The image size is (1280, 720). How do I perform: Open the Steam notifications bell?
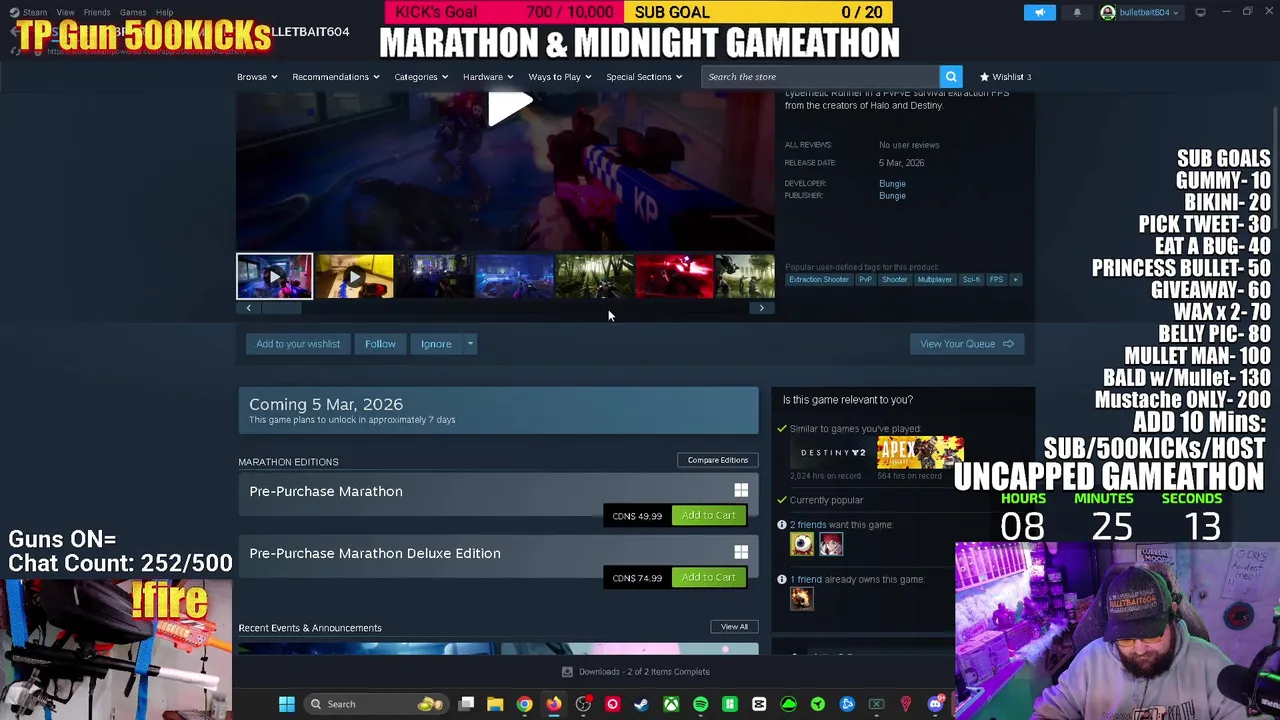click(1077, 12)
